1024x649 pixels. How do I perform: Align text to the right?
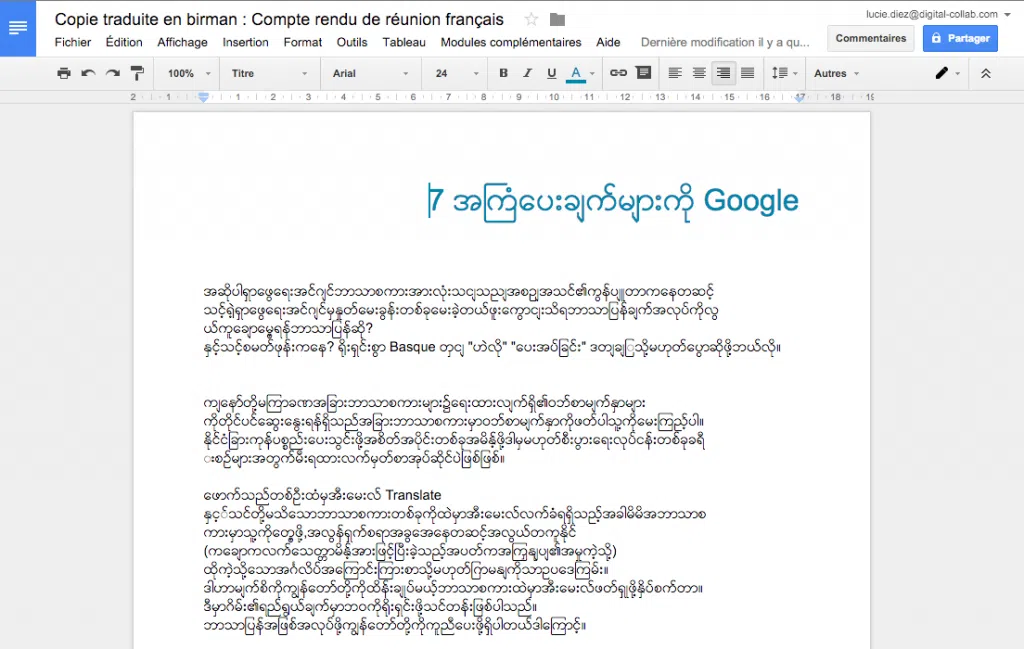point(723,73)
